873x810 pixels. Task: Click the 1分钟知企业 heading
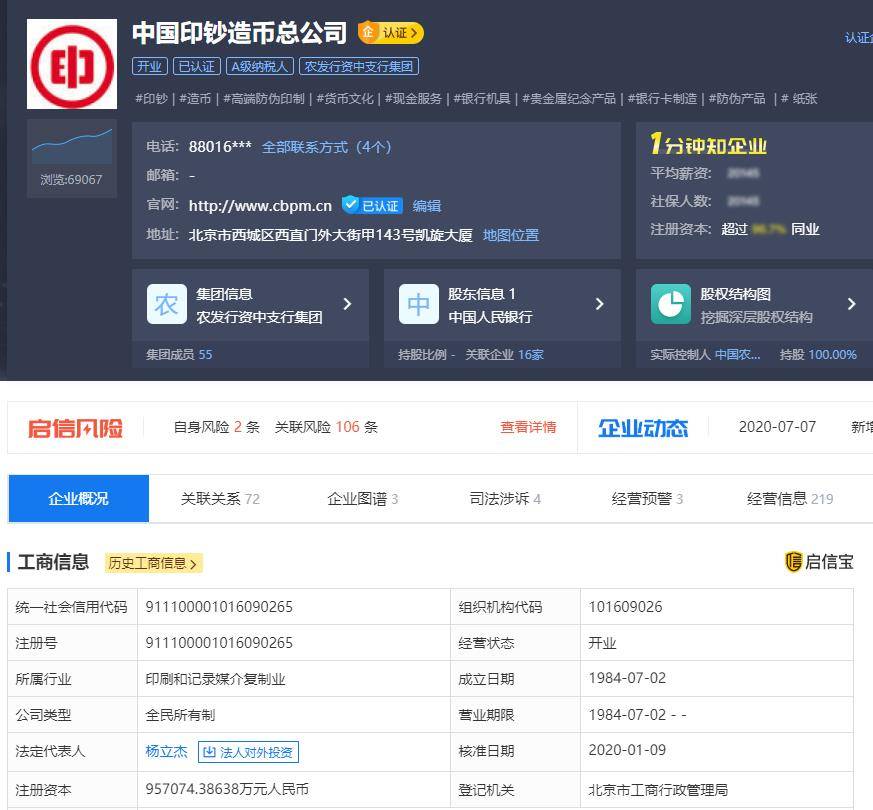[708, 144]
